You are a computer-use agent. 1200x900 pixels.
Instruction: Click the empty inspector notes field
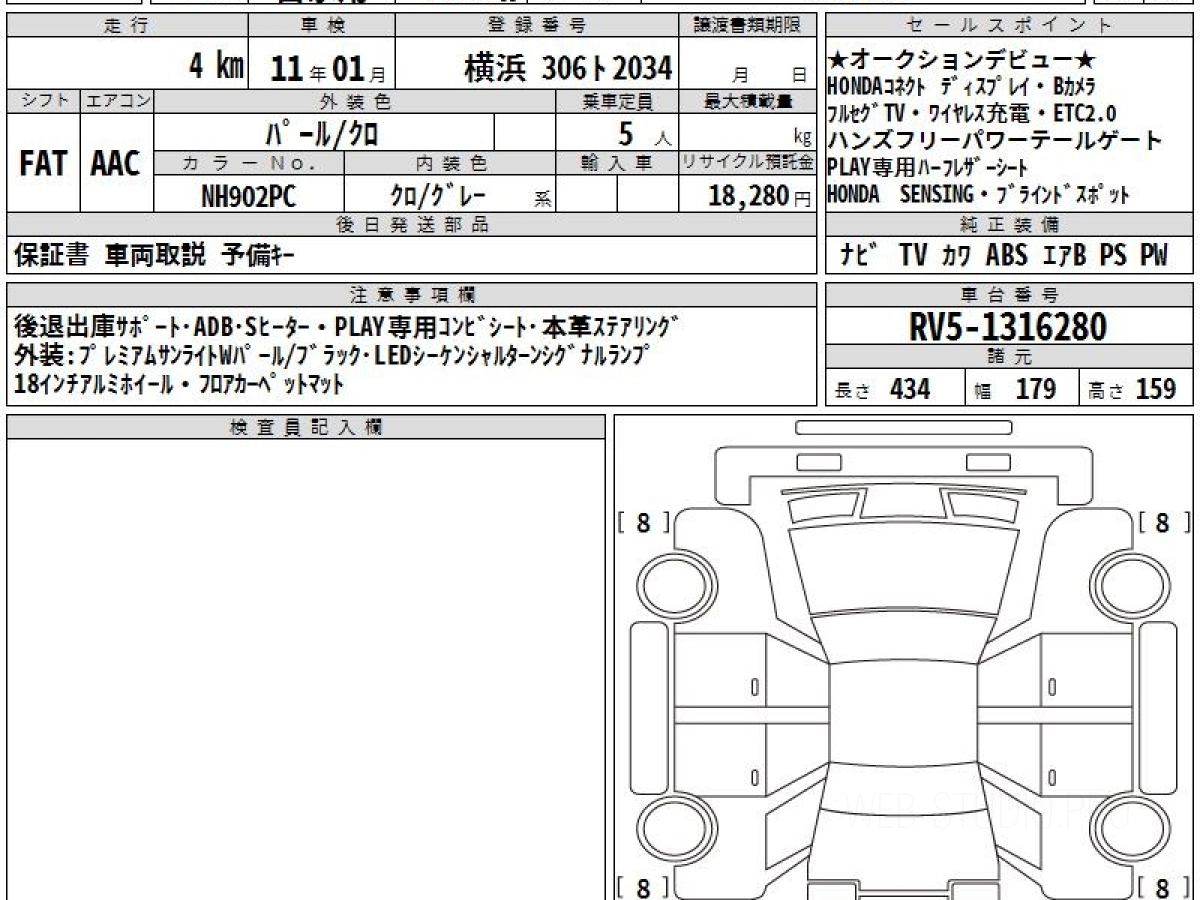click(305, 669)
